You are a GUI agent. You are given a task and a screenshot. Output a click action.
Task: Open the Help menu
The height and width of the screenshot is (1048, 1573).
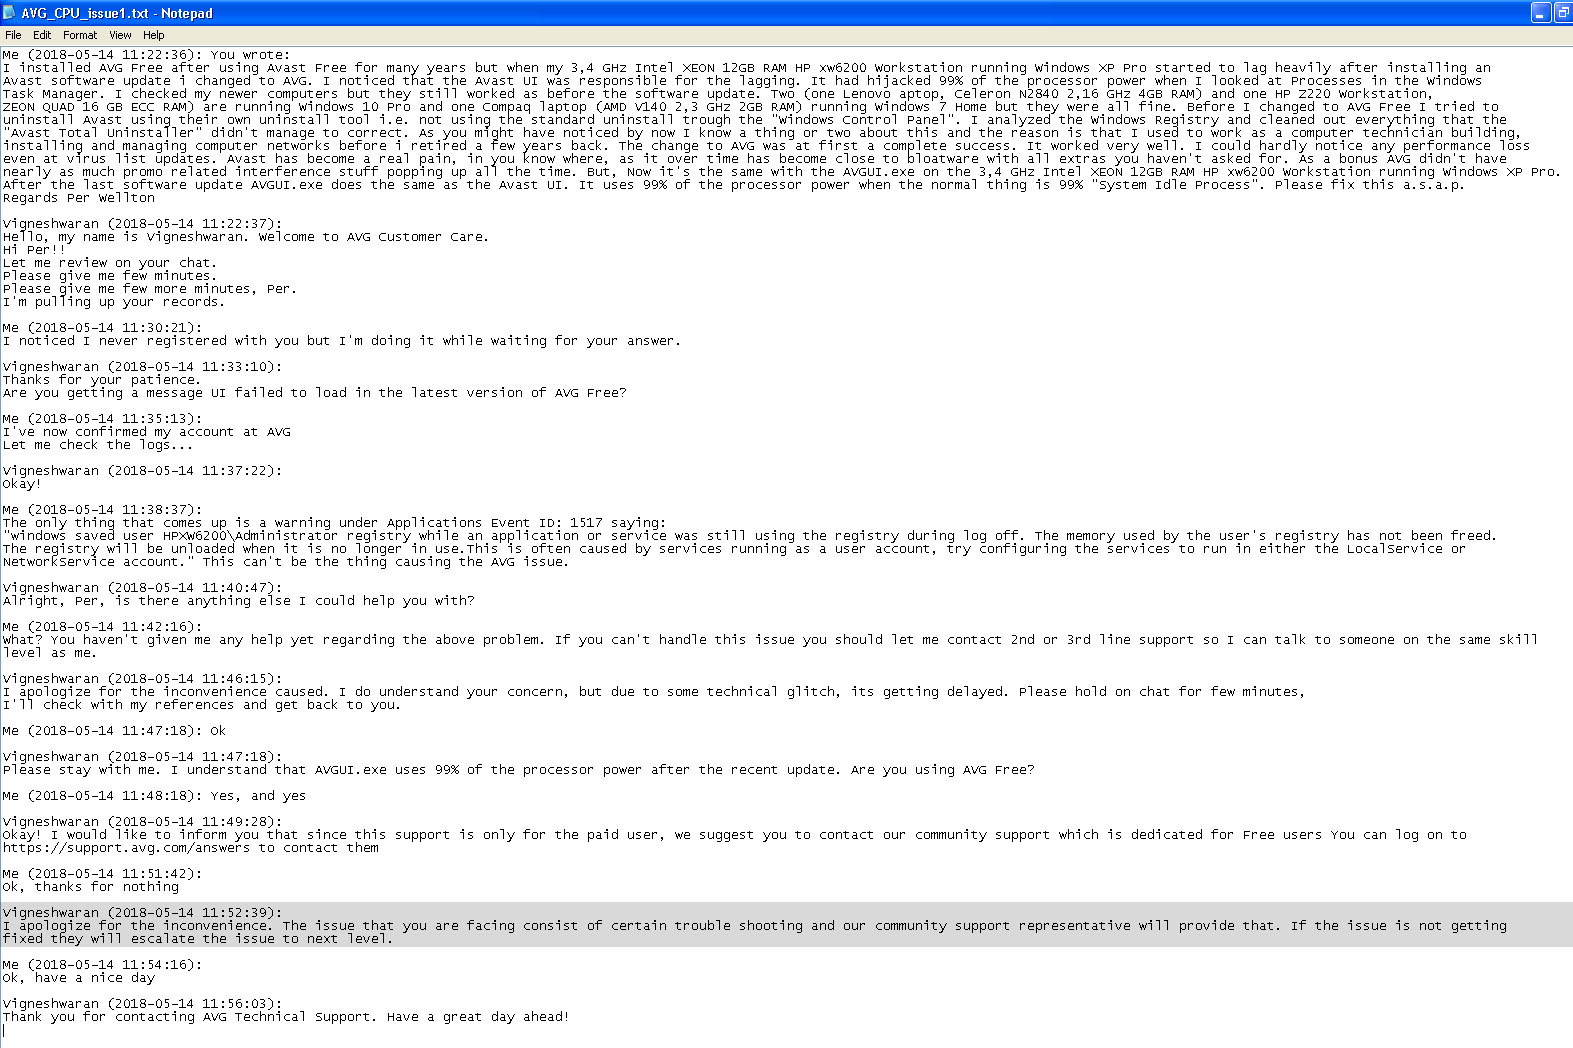click(153, 35)
